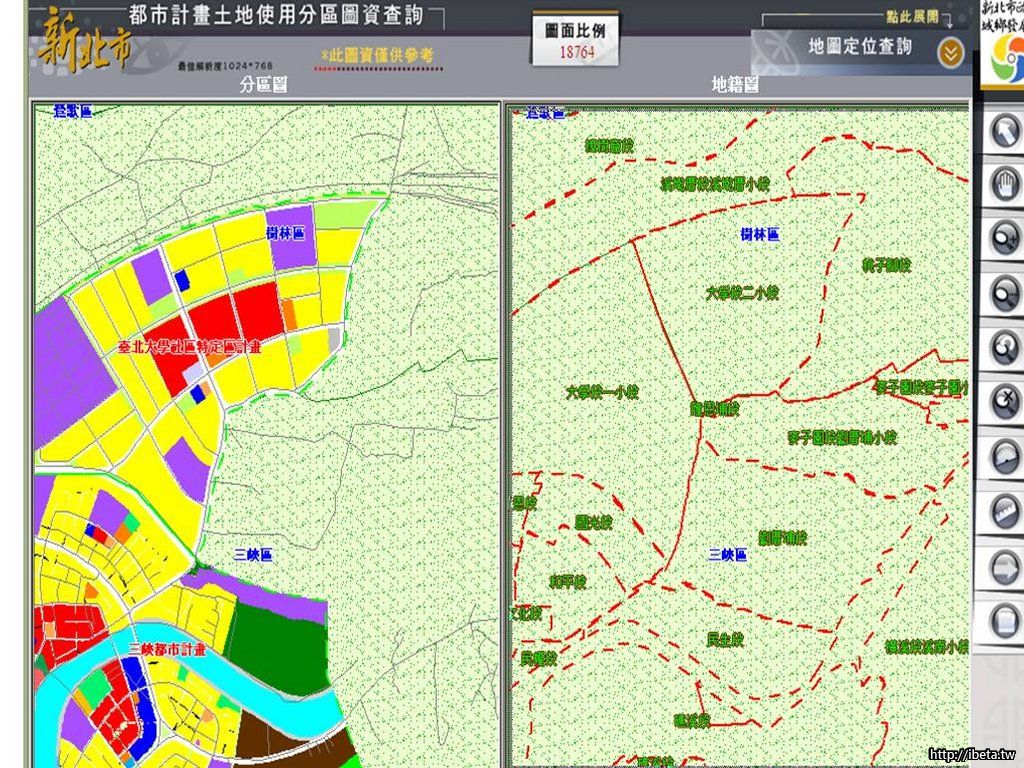Click the 大學段二小段 label on cadastral map
The width and height of the screenshot is (1024, 768).
(741, 293)
